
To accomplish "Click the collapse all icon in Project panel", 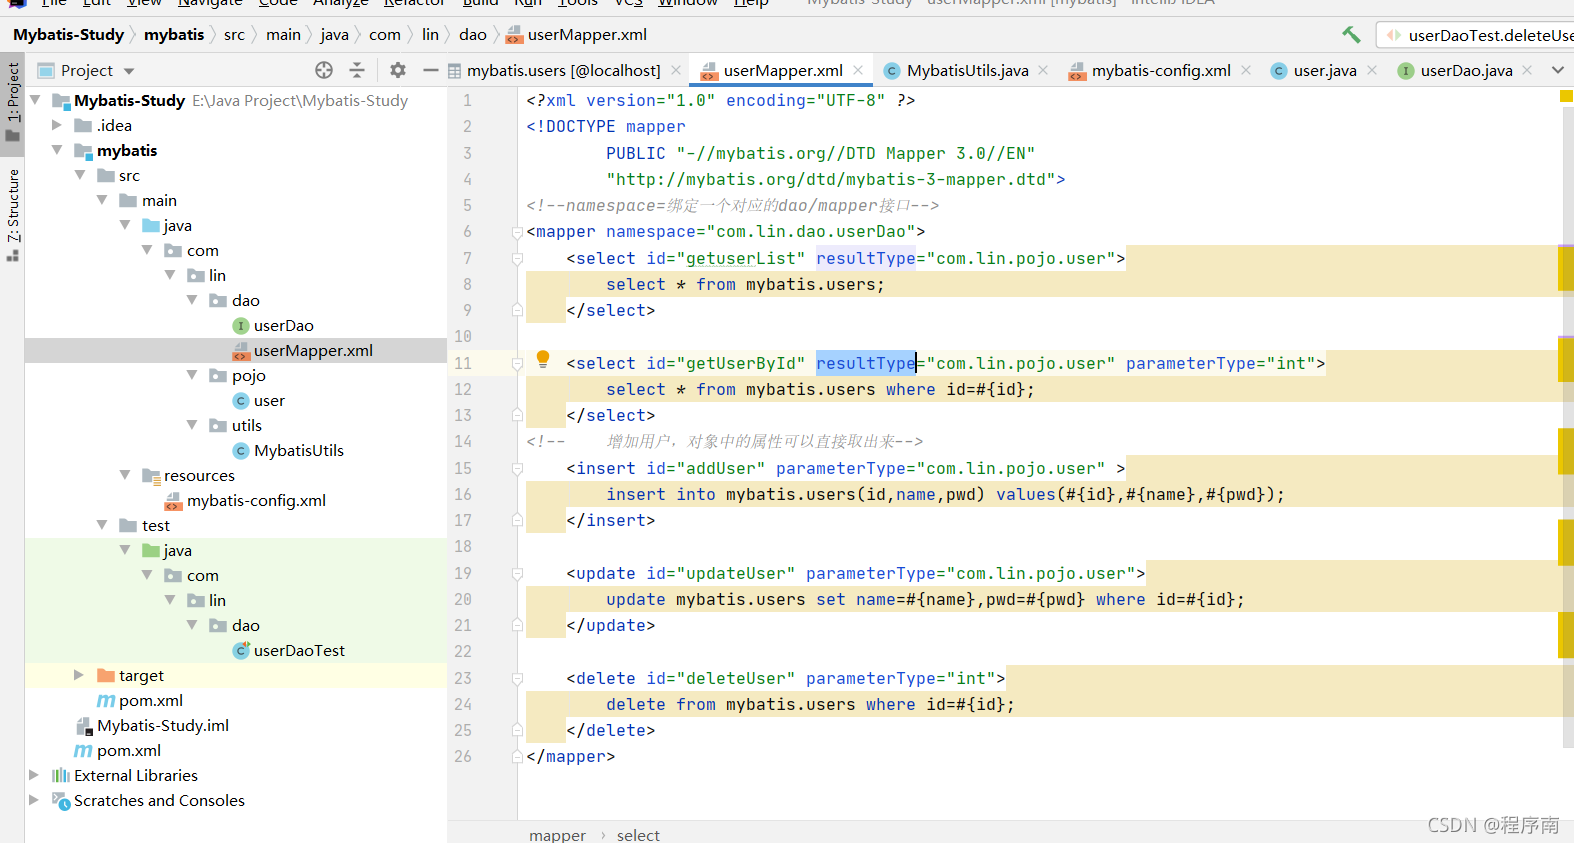I will pos(357,70).
